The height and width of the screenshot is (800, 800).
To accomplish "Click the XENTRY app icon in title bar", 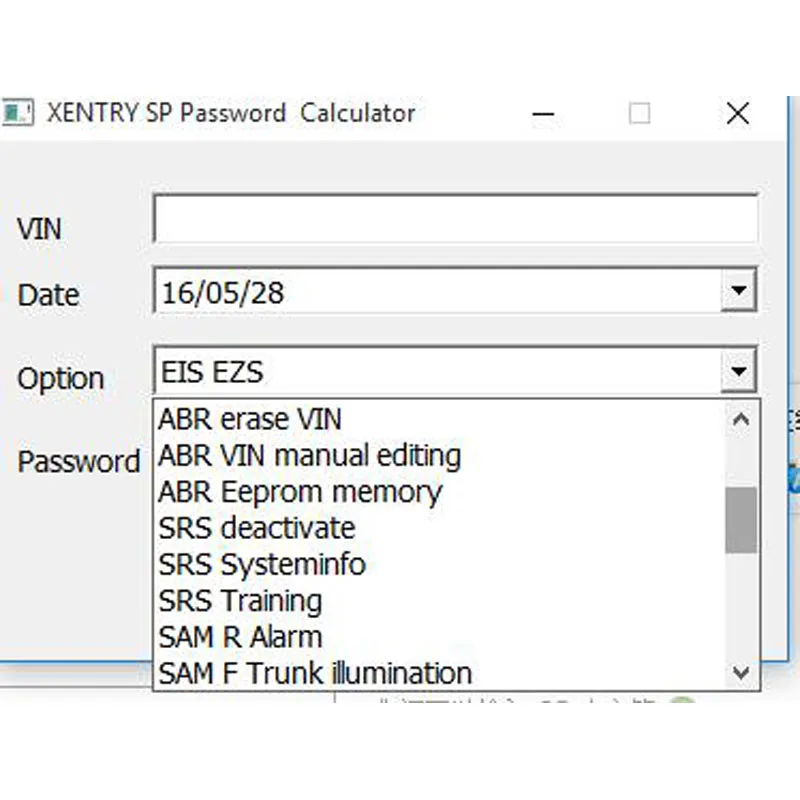I will (17, 112).
